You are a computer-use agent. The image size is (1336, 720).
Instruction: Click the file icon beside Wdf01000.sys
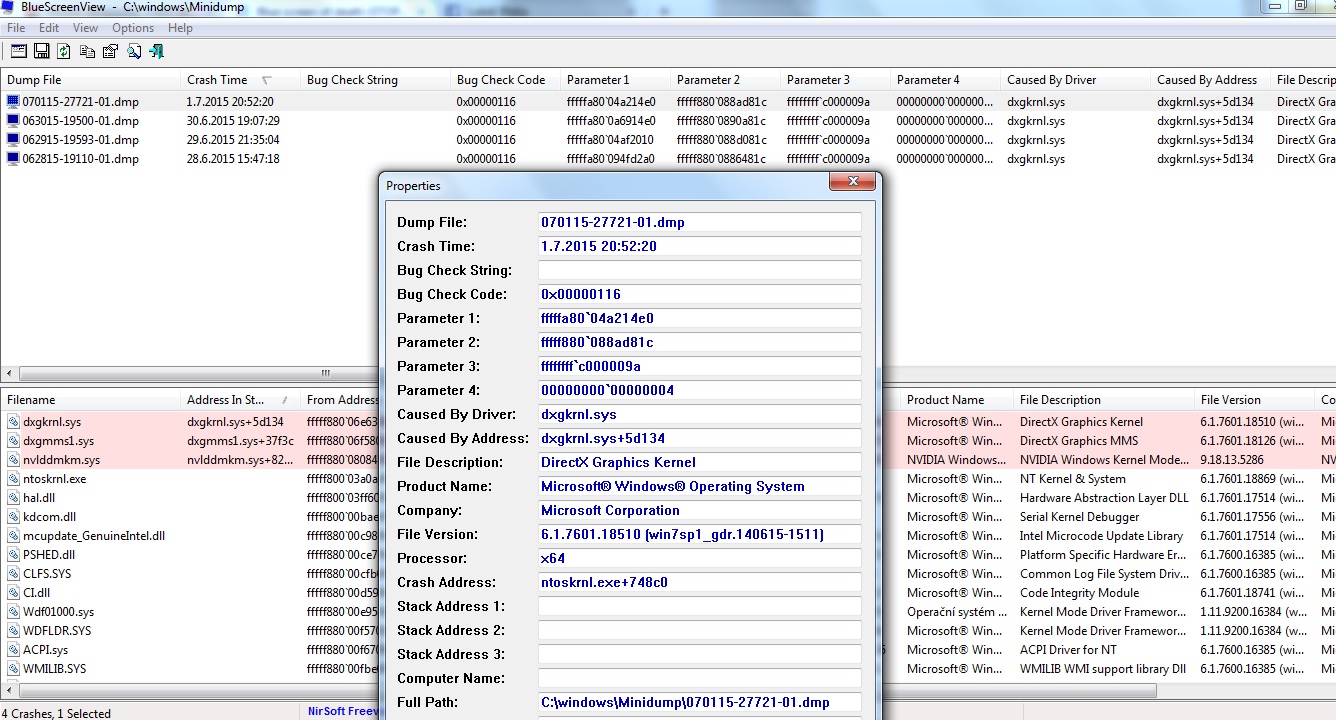[x=13, y=612]
